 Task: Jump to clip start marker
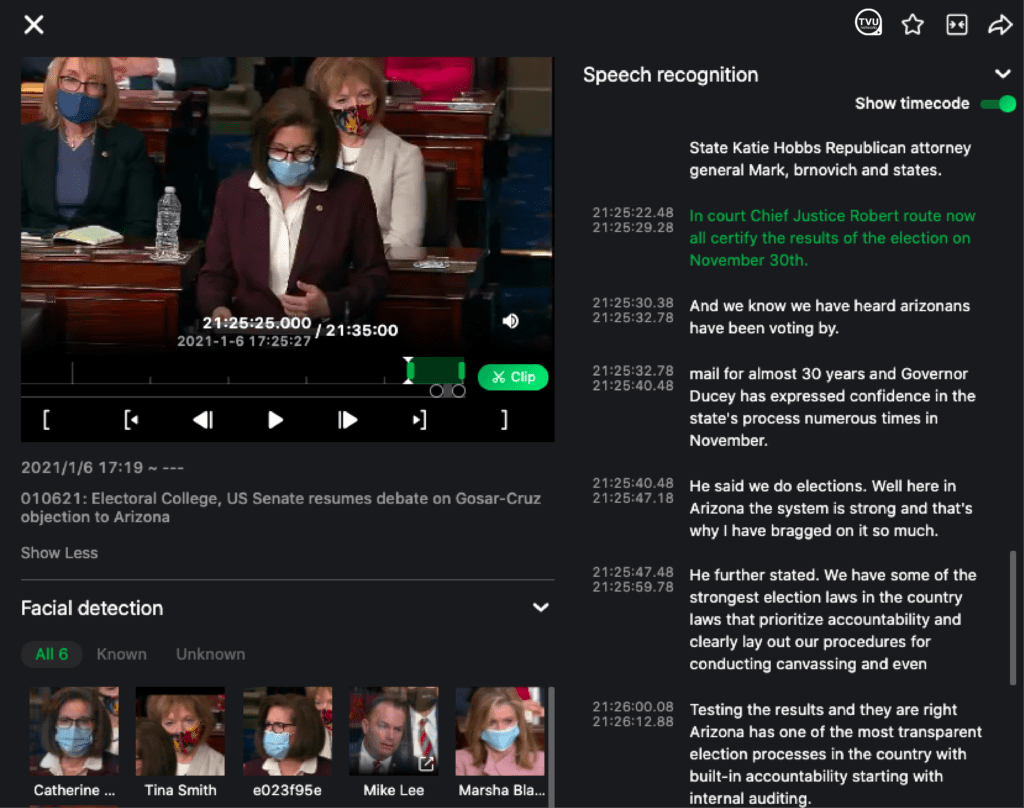click(x=131, y=419)
